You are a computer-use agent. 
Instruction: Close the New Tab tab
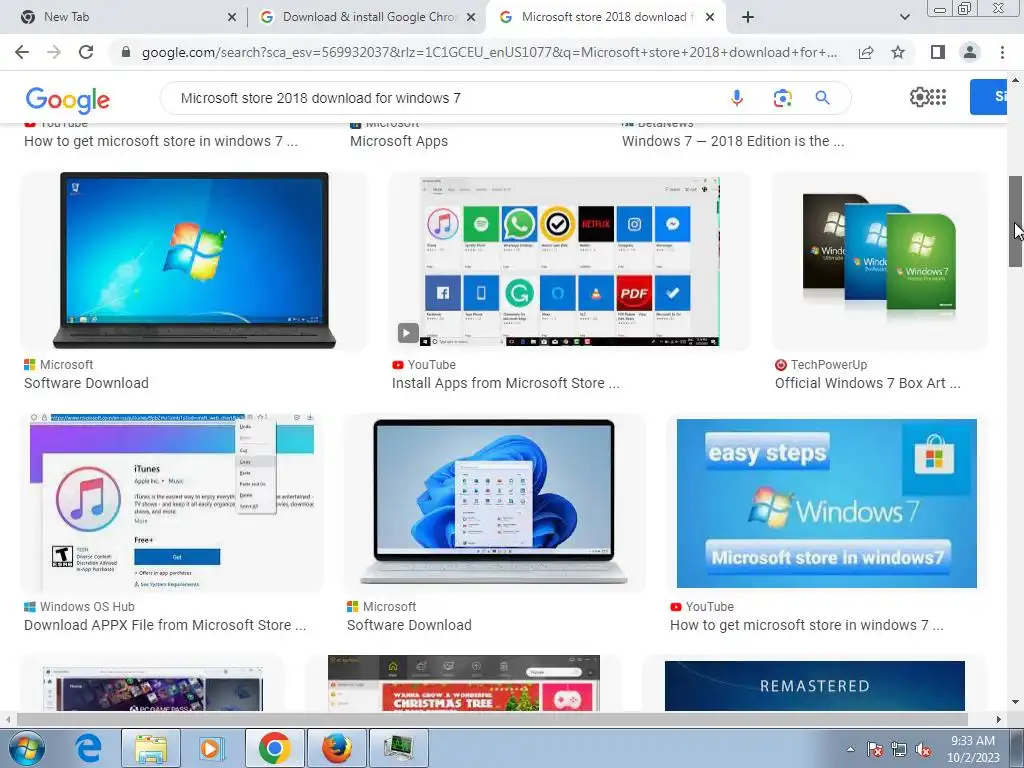[x=231, y=18]
